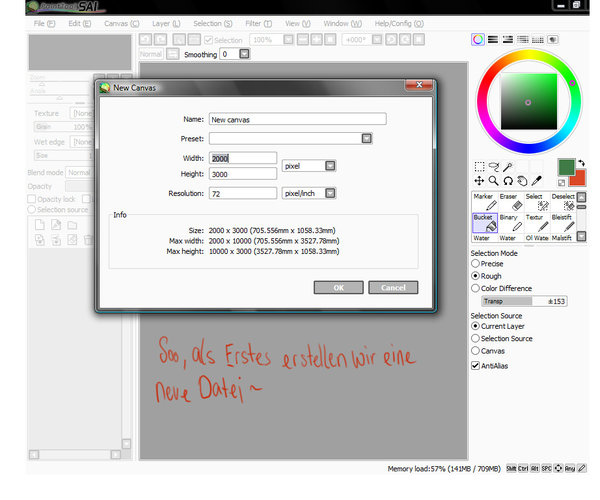Choose the Deselect pen tool

point(563,202)
